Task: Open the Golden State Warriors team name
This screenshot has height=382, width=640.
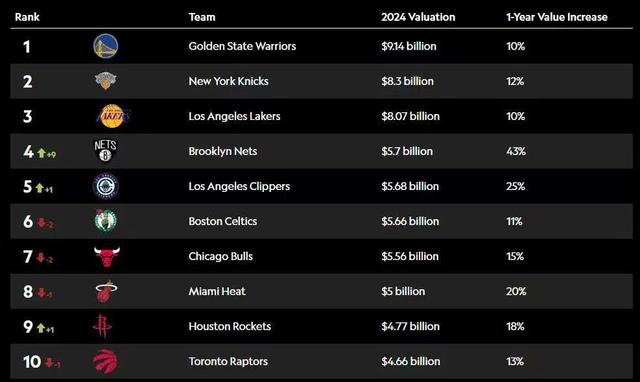Action: click(x=242, y=46)
